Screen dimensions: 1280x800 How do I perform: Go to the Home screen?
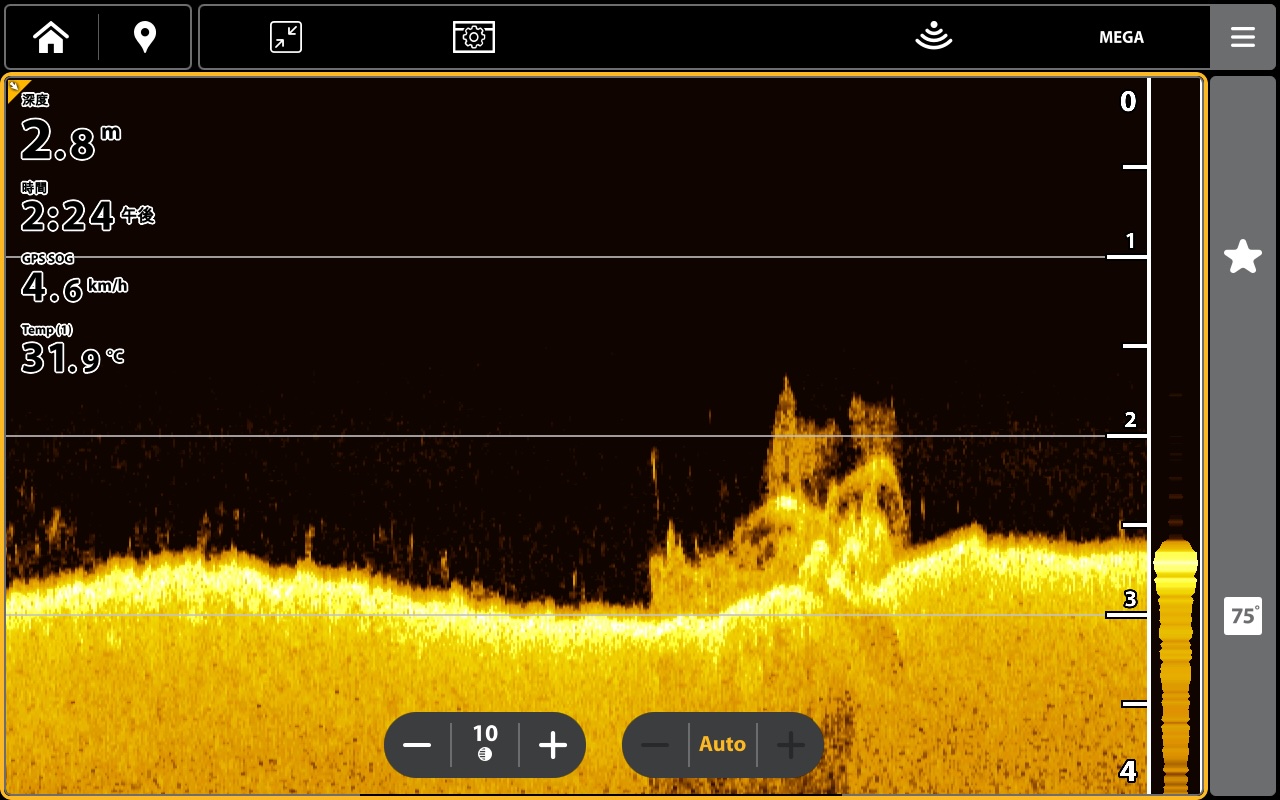coord(51,37)
